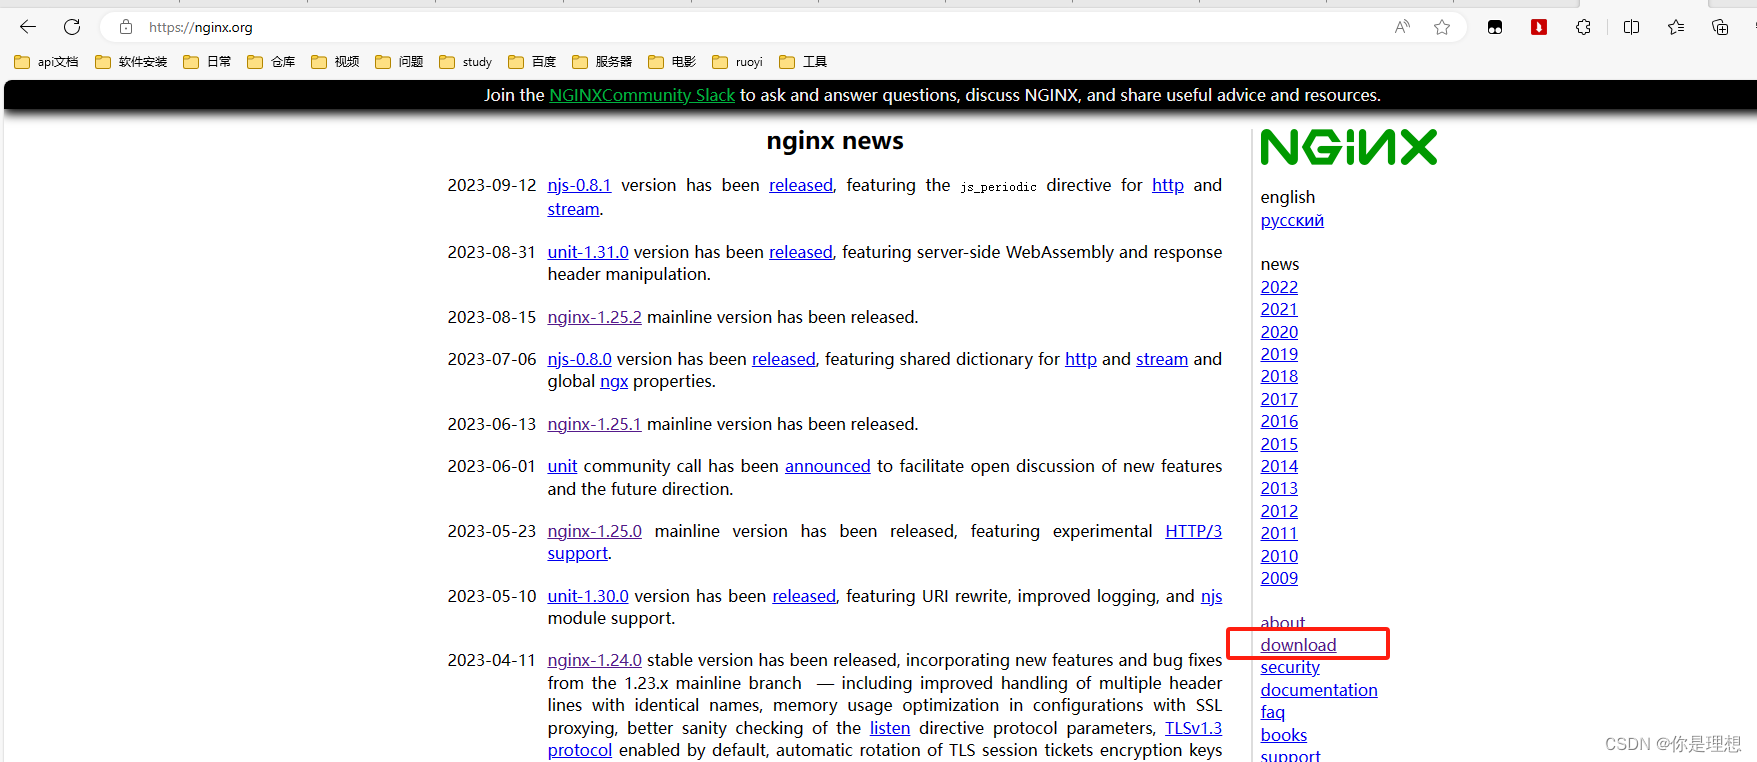
Task: Open the njs-0.8.0 link
Action: pyautogui.click(x=579, y=359)
